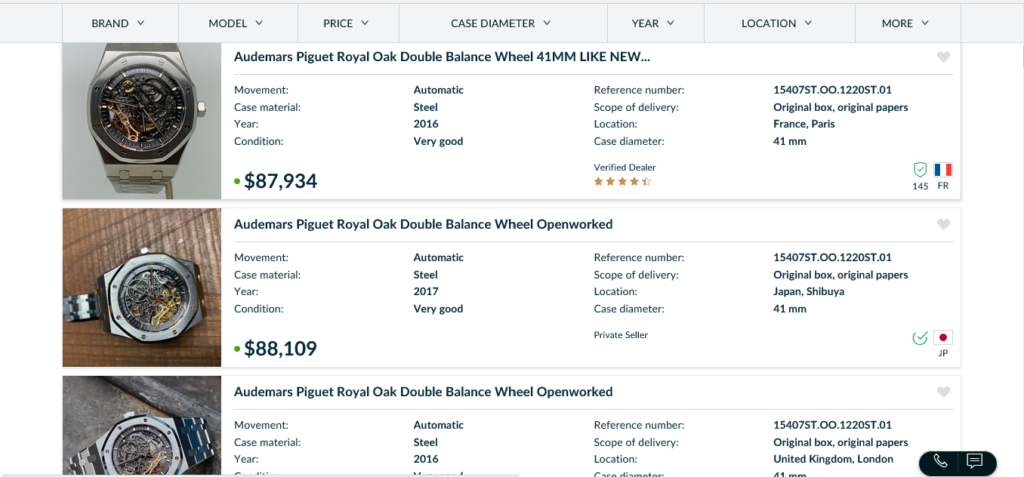Open the Year filter menu
This screenshot has width=1024, height=477.
pyautogui.click(x=653, y=23)
